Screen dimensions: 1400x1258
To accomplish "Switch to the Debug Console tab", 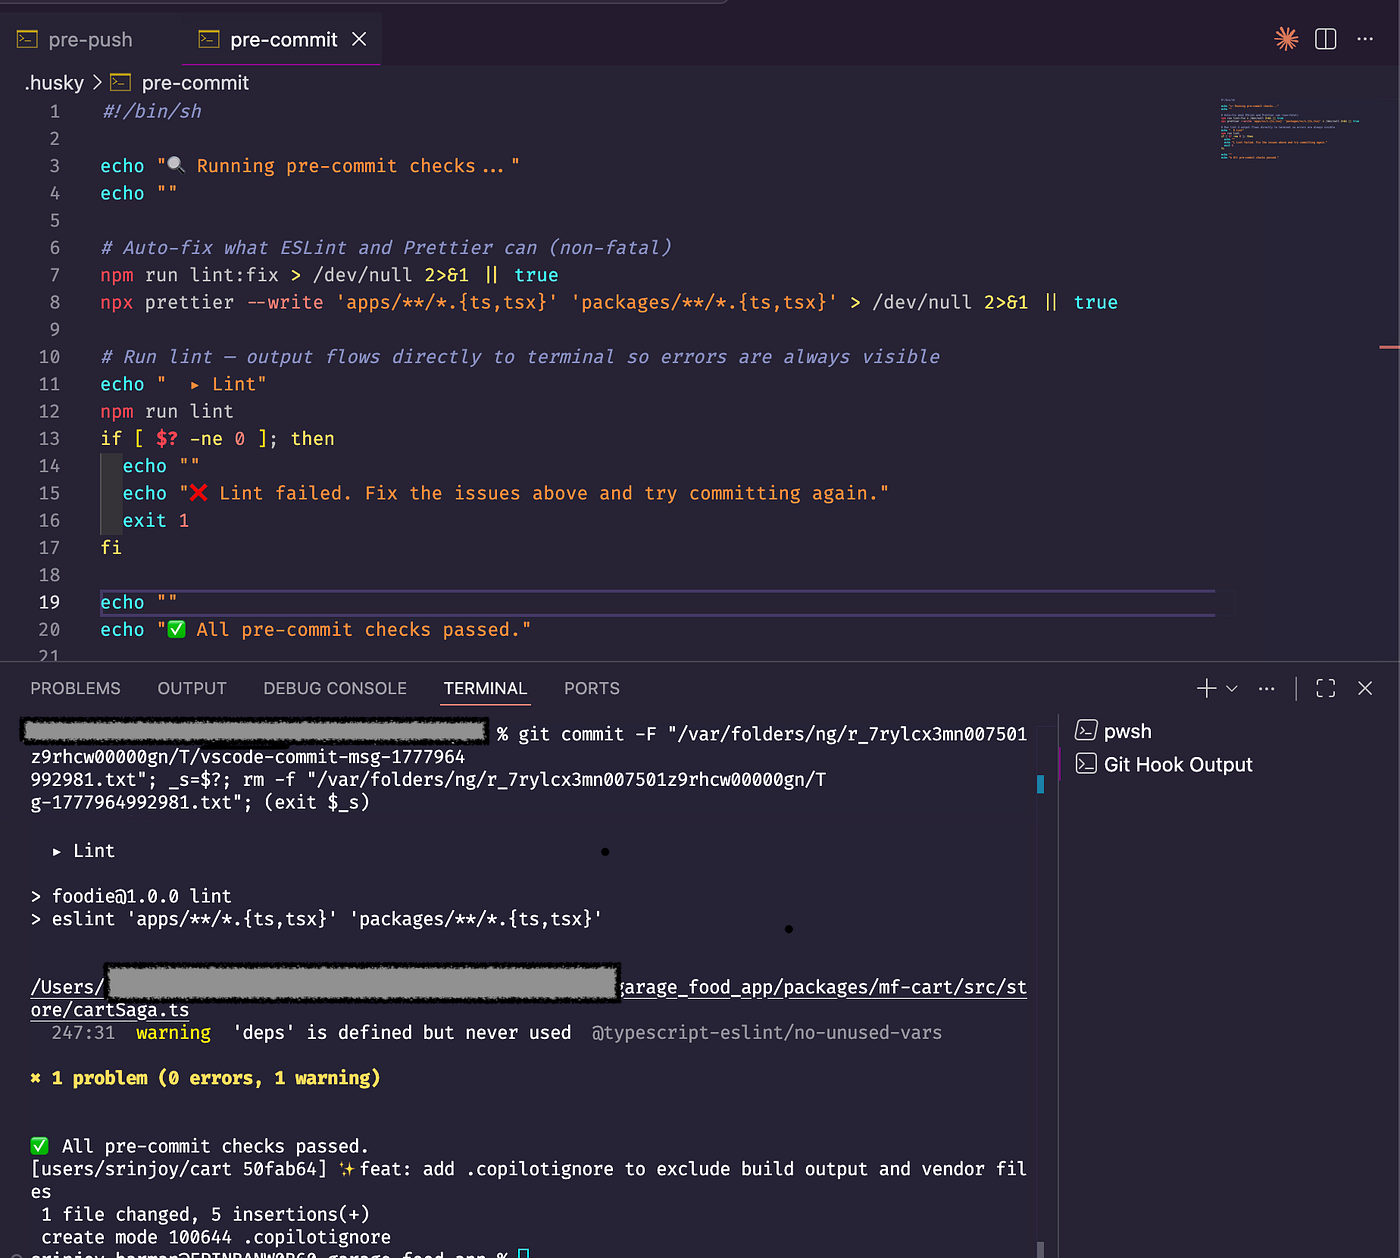I will click(x=335, y=688).
